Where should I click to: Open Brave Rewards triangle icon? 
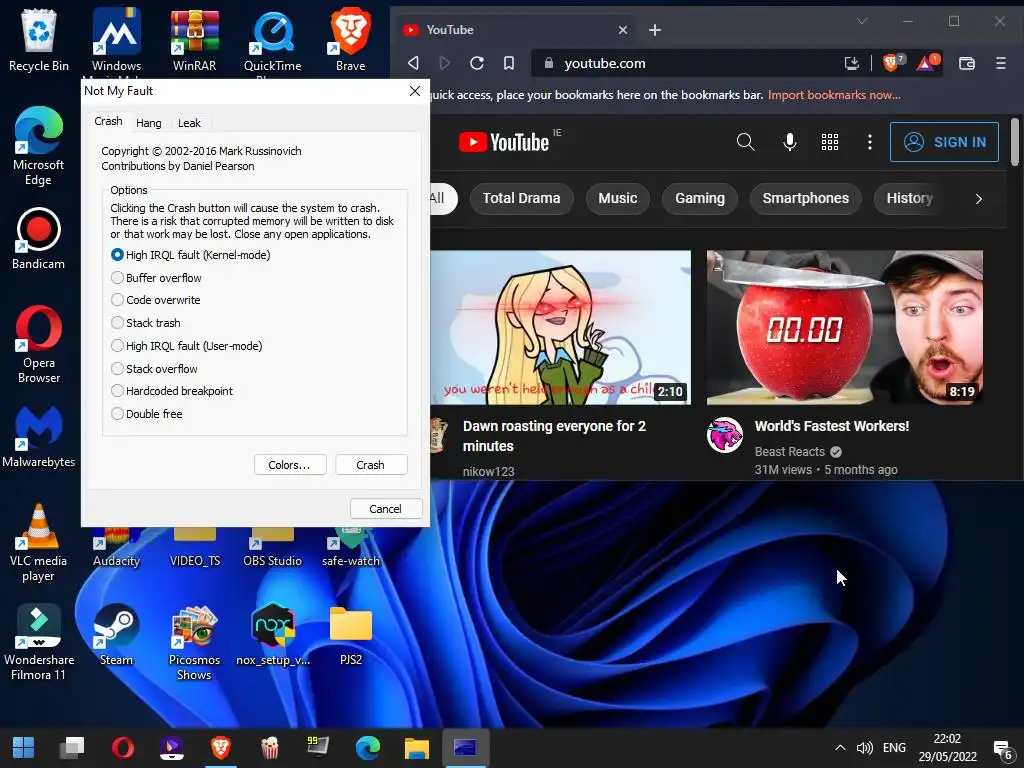(927, 63)
